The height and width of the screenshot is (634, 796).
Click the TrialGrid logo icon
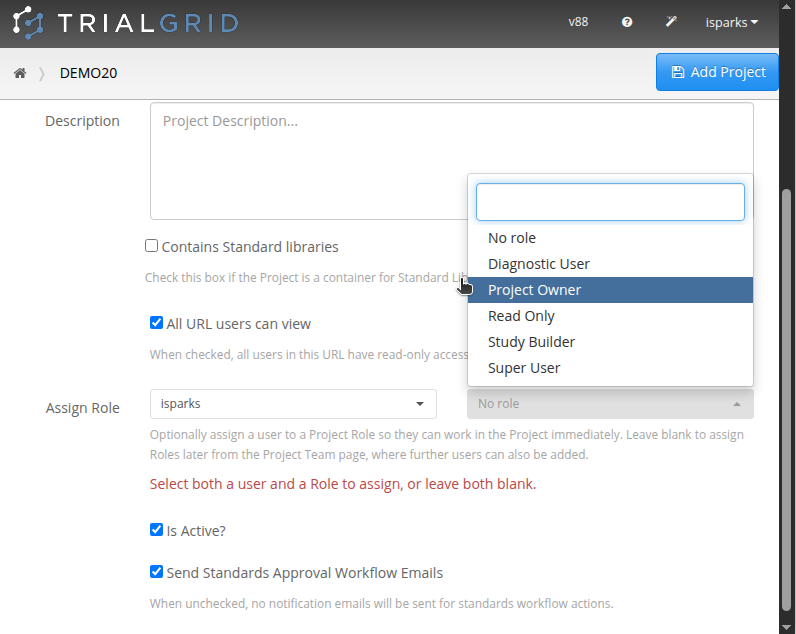tap(28, 23)
